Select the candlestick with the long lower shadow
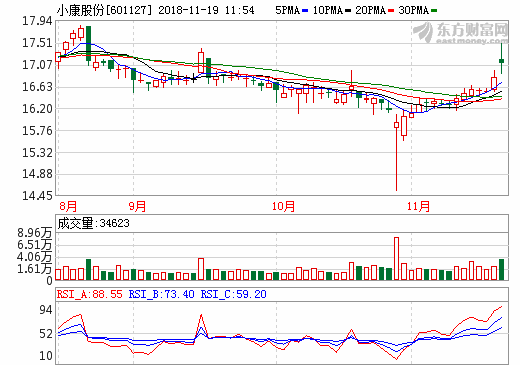520x365 pixels. coord(396,152)
